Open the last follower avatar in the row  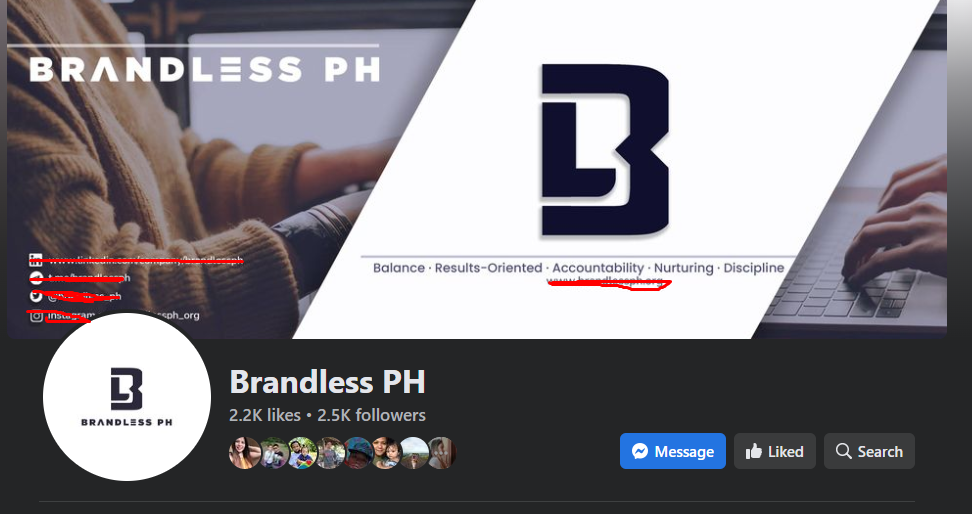442,453
